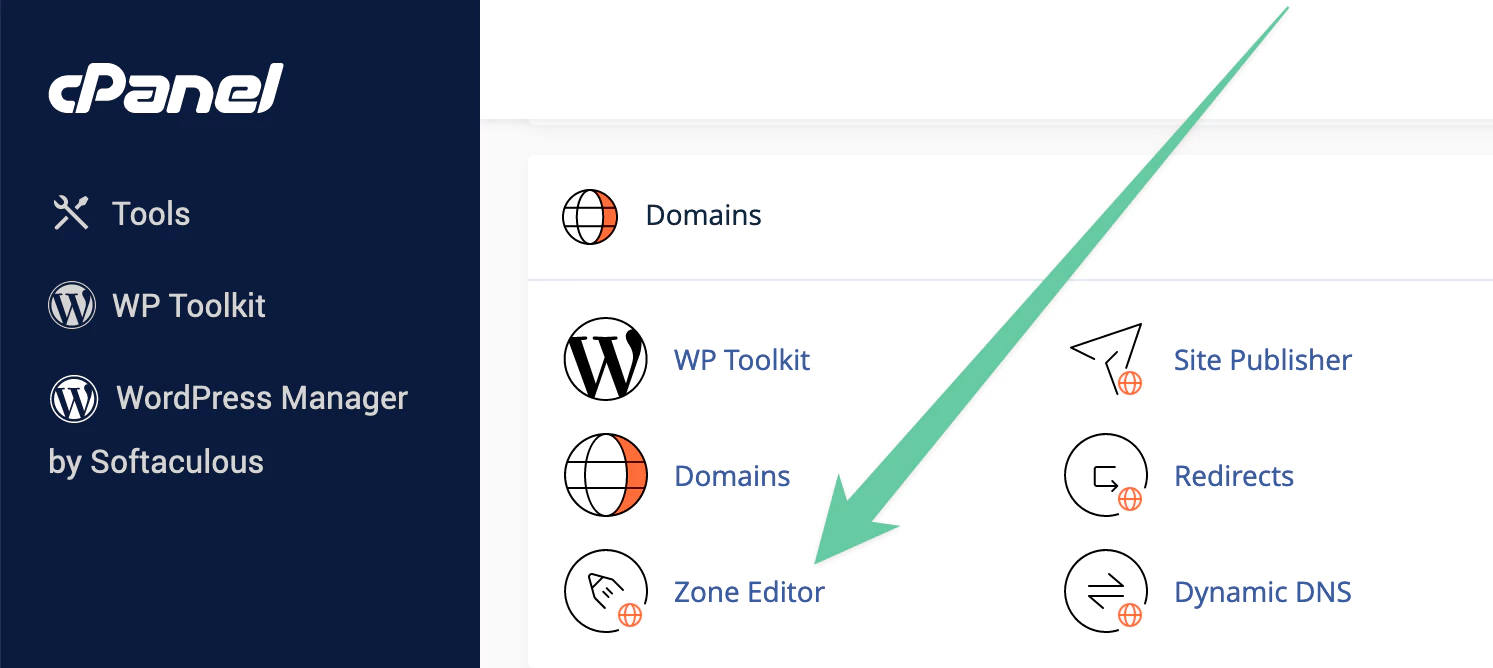Select the Tools wrench icon in sidebar

(x=68, y=212)
